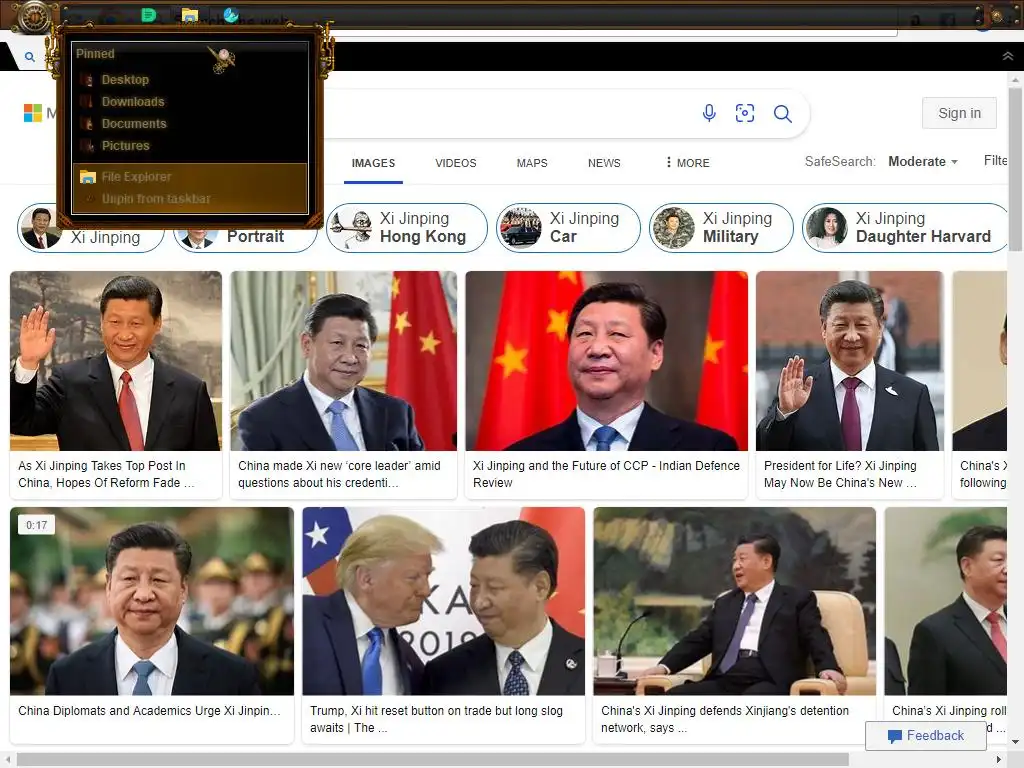1024x768 pixels.
Task: Click 'China made Xi new core leader' caption
Action: [x=339, y=474]
